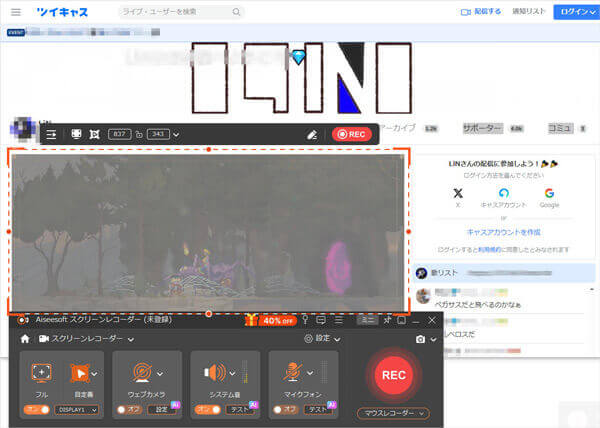Click the ツイキャス logo

tap(62, 12)
